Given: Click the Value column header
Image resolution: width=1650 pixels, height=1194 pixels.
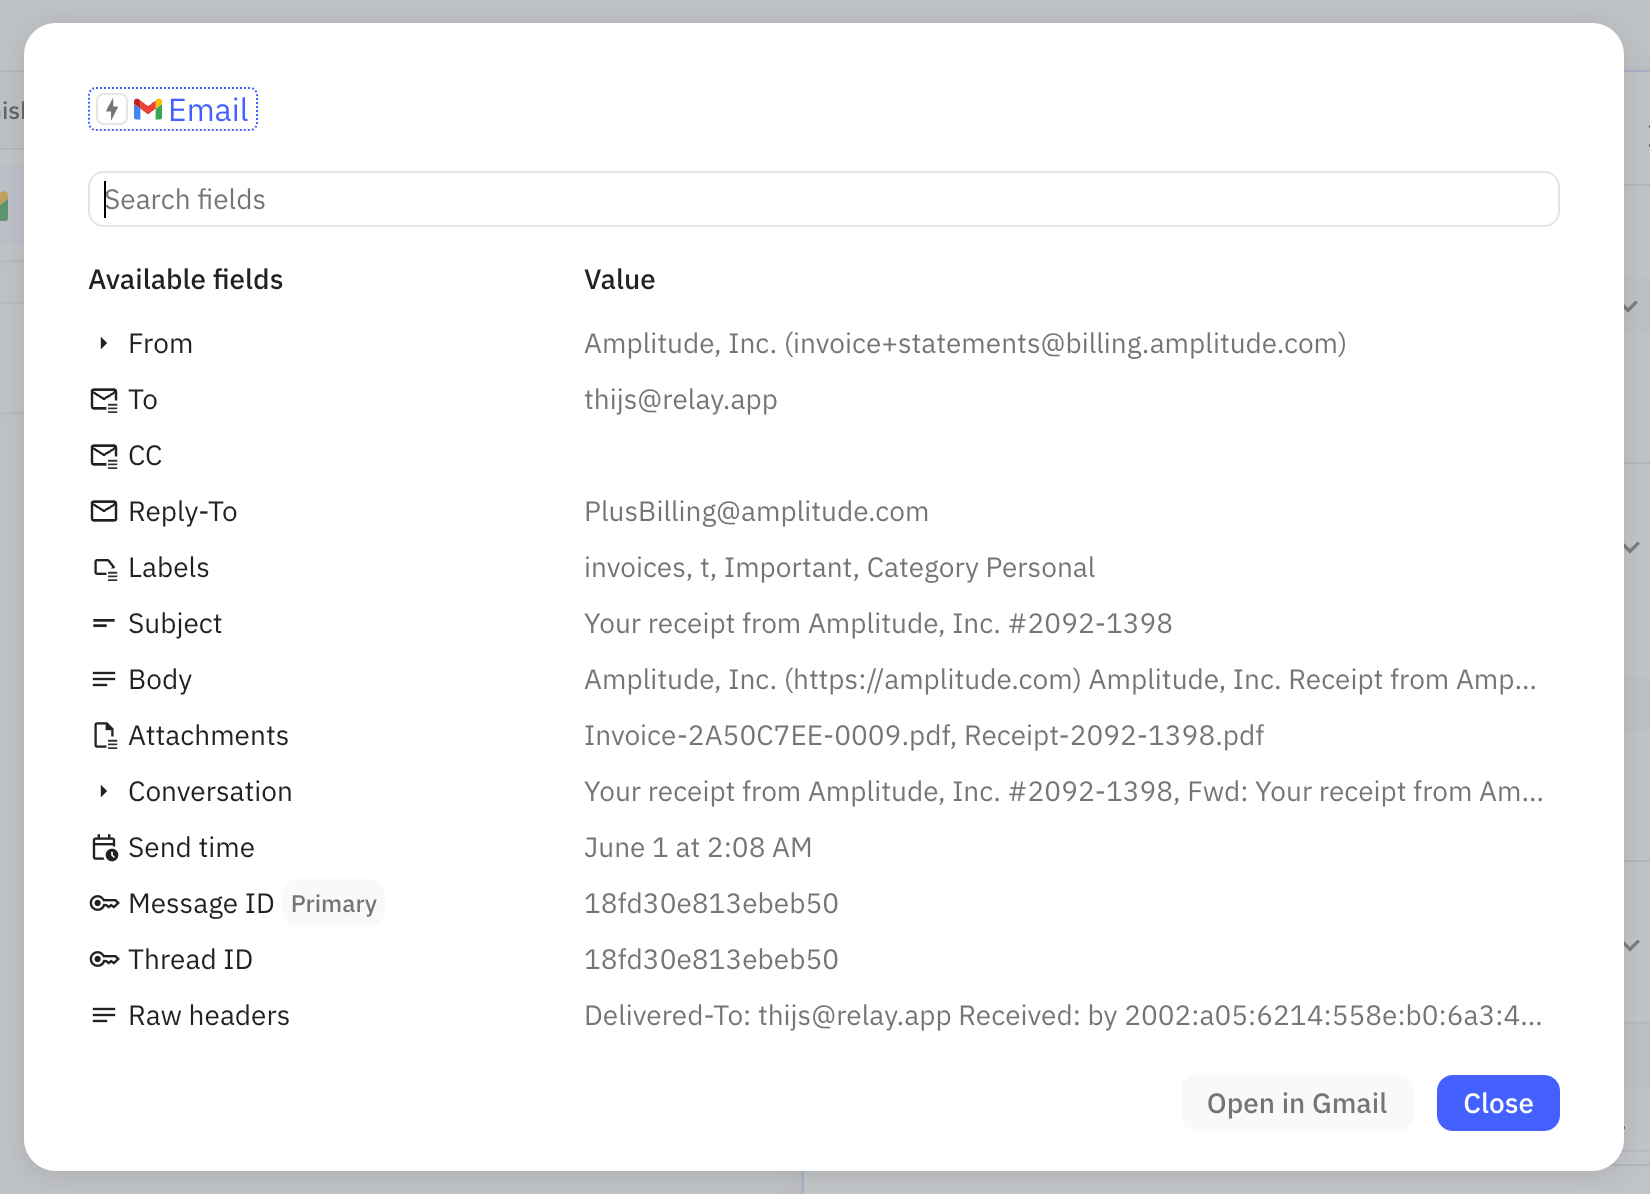Looking at the screenshot, I should pyautogui.click(x=620, y=280).
